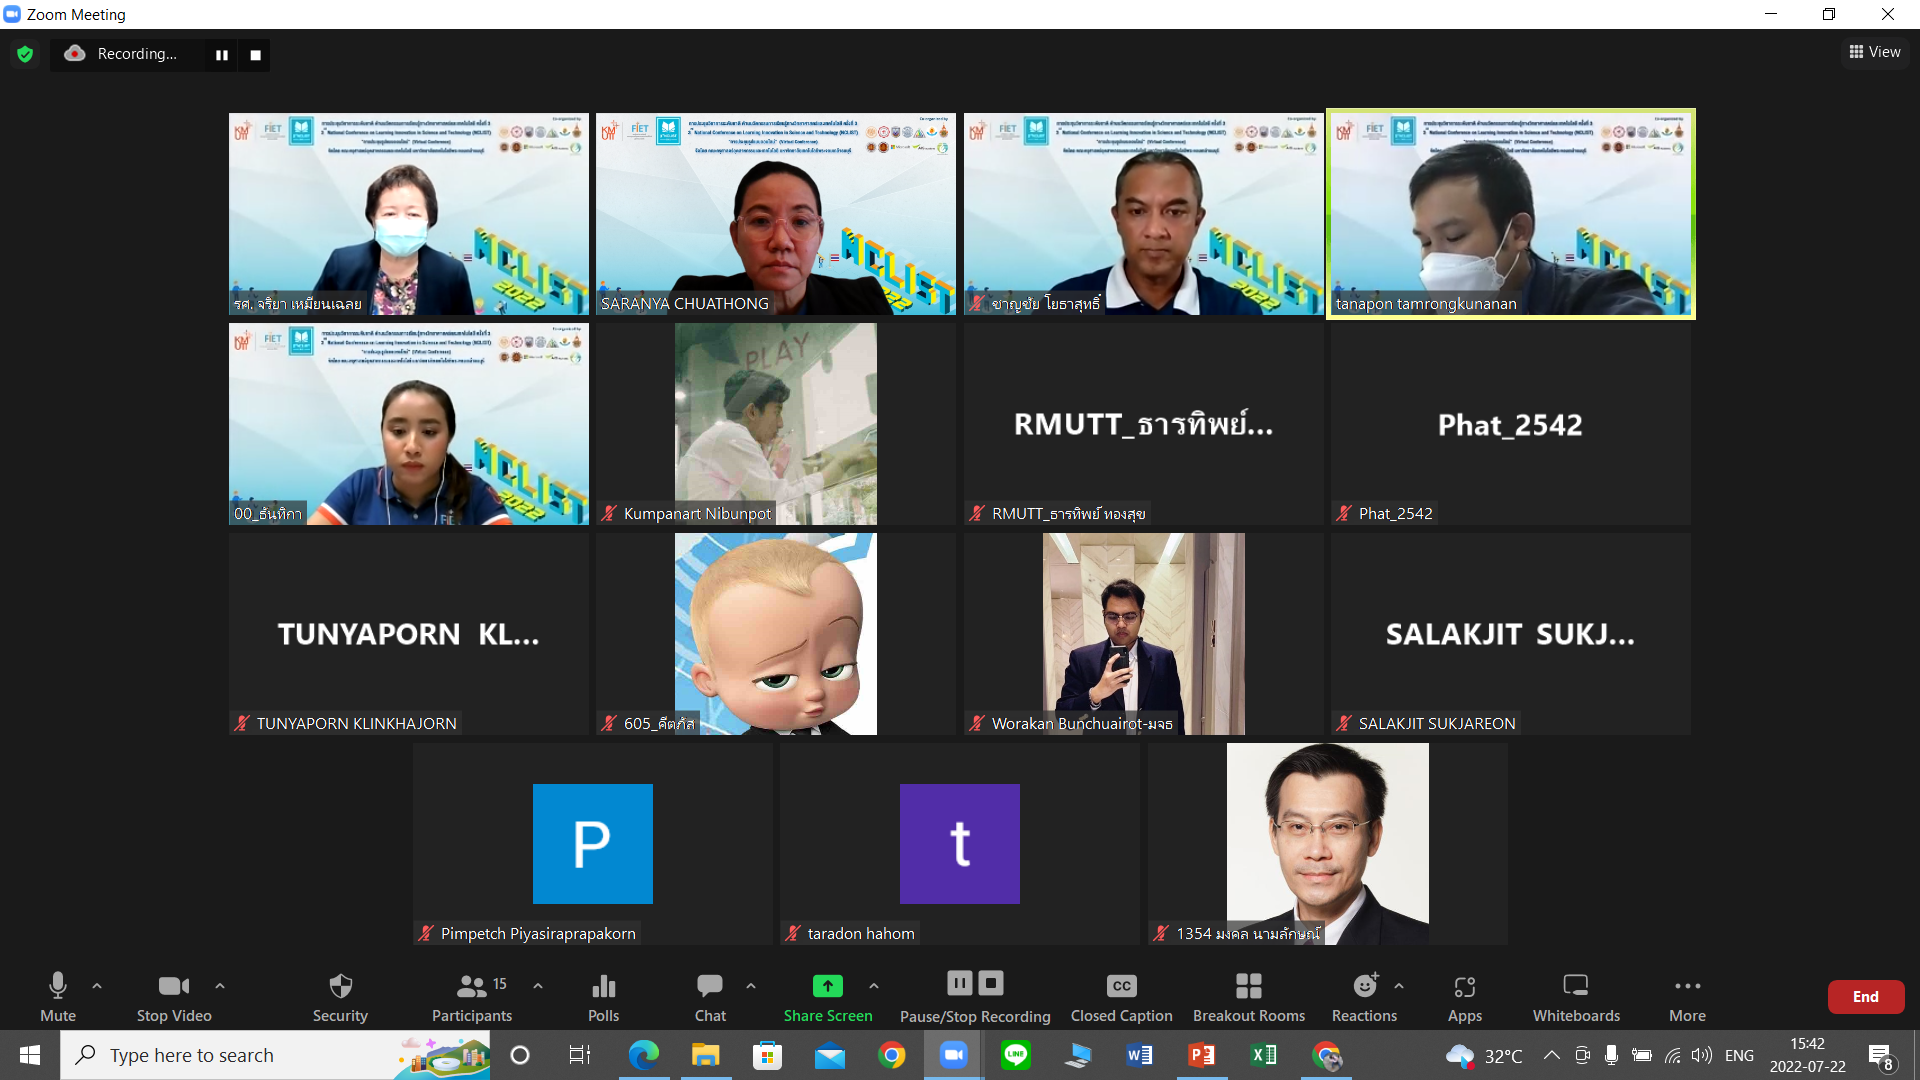Open the View layout menu
Image resolution: width=1920 pixels, height=1080 pixels.
(x=1875, y=52)
